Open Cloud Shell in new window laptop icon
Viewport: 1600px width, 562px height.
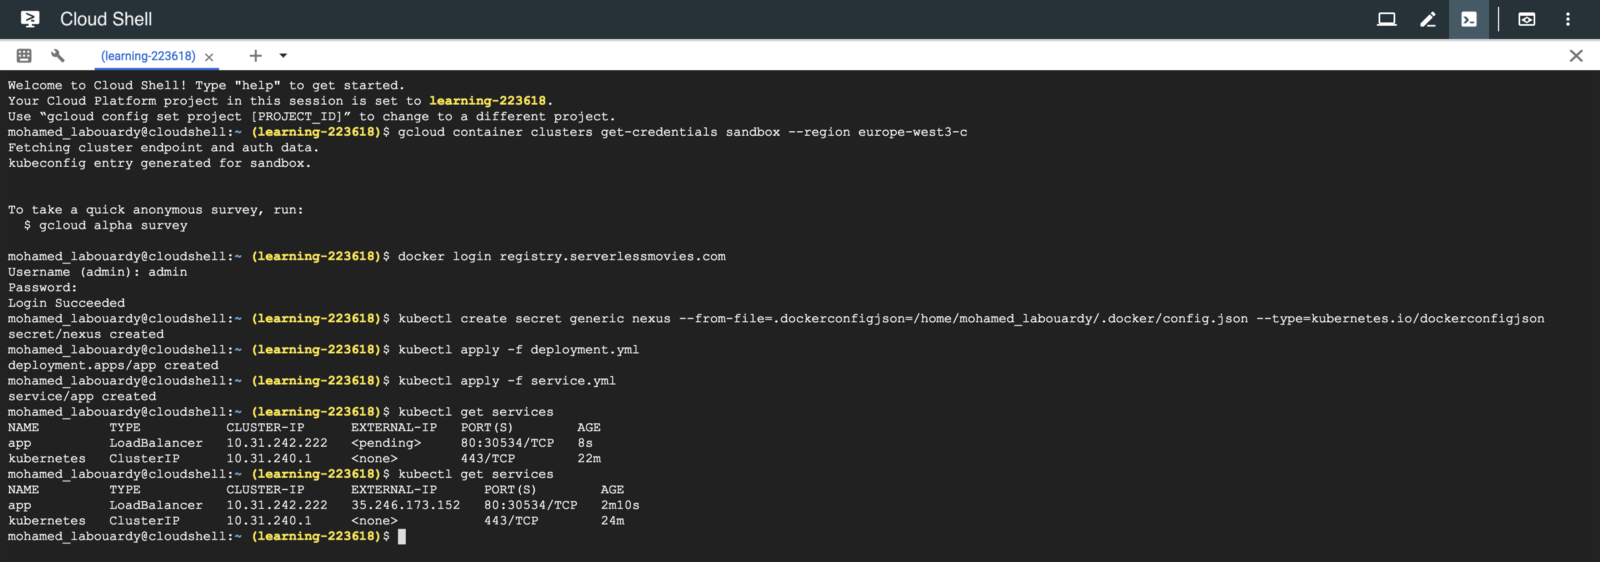click(x=1386, y=19)
